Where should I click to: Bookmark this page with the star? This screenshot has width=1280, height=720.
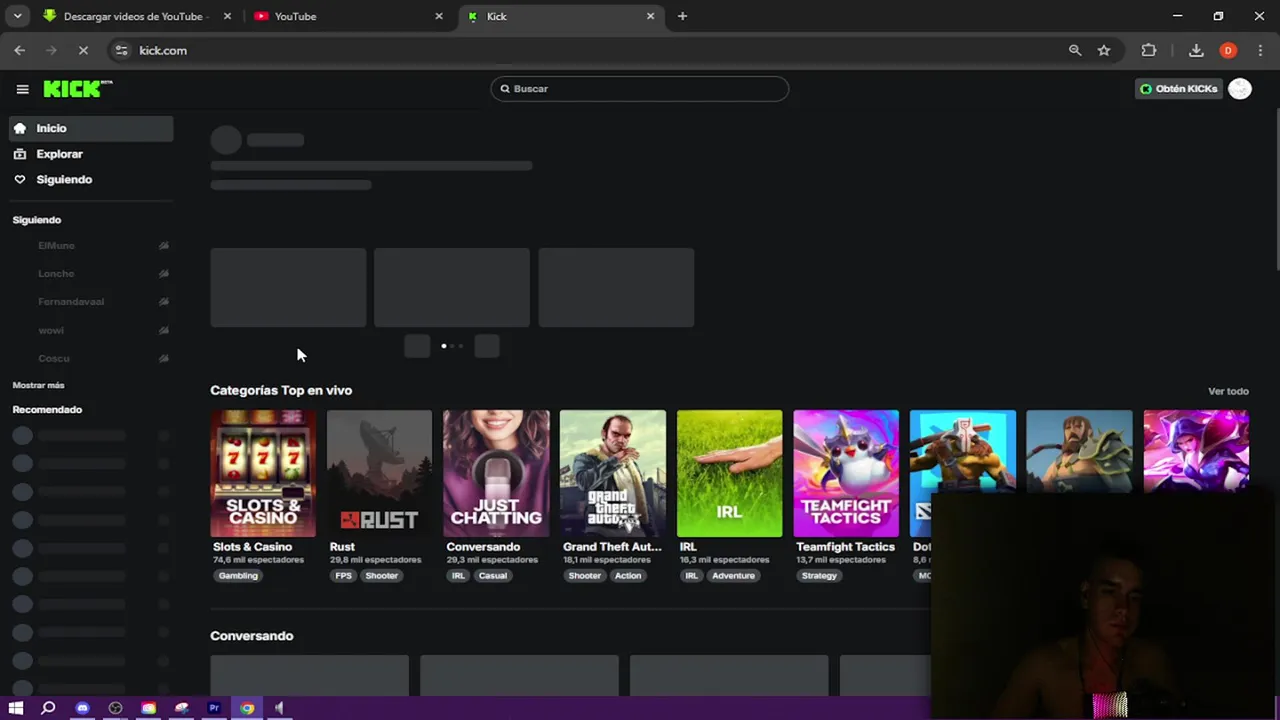click(x=1104, y=50)
